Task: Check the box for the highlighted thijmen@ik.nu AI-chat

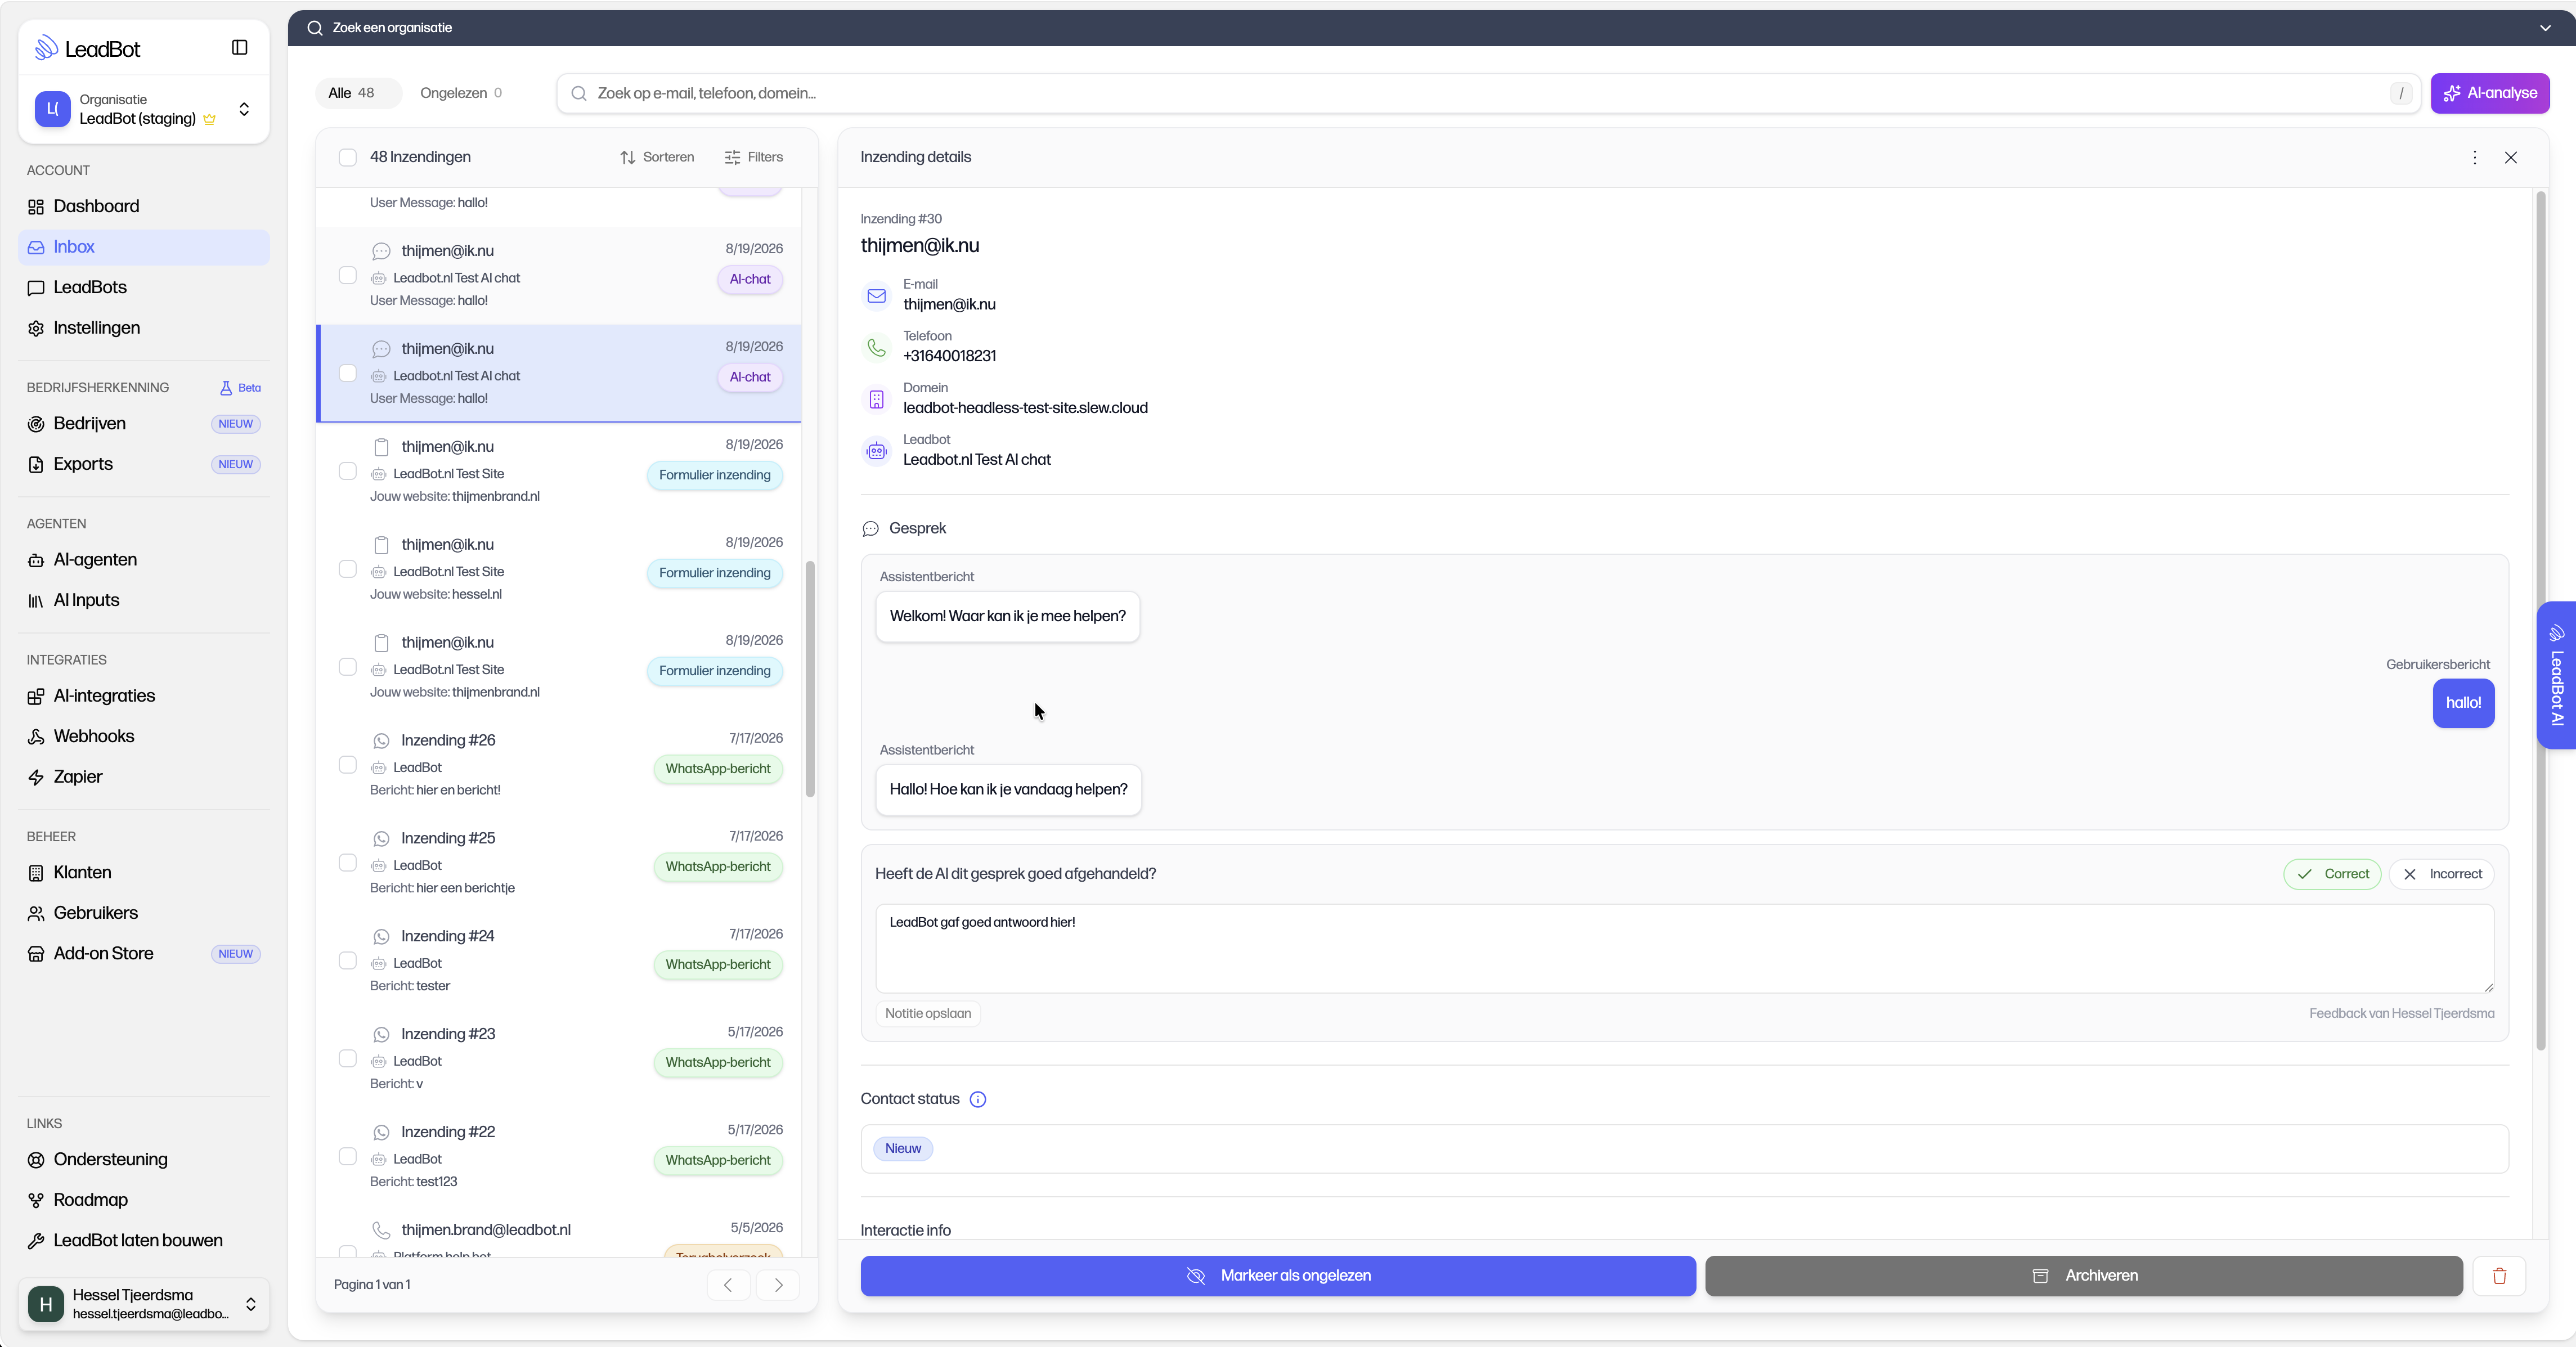Action: 347,373
